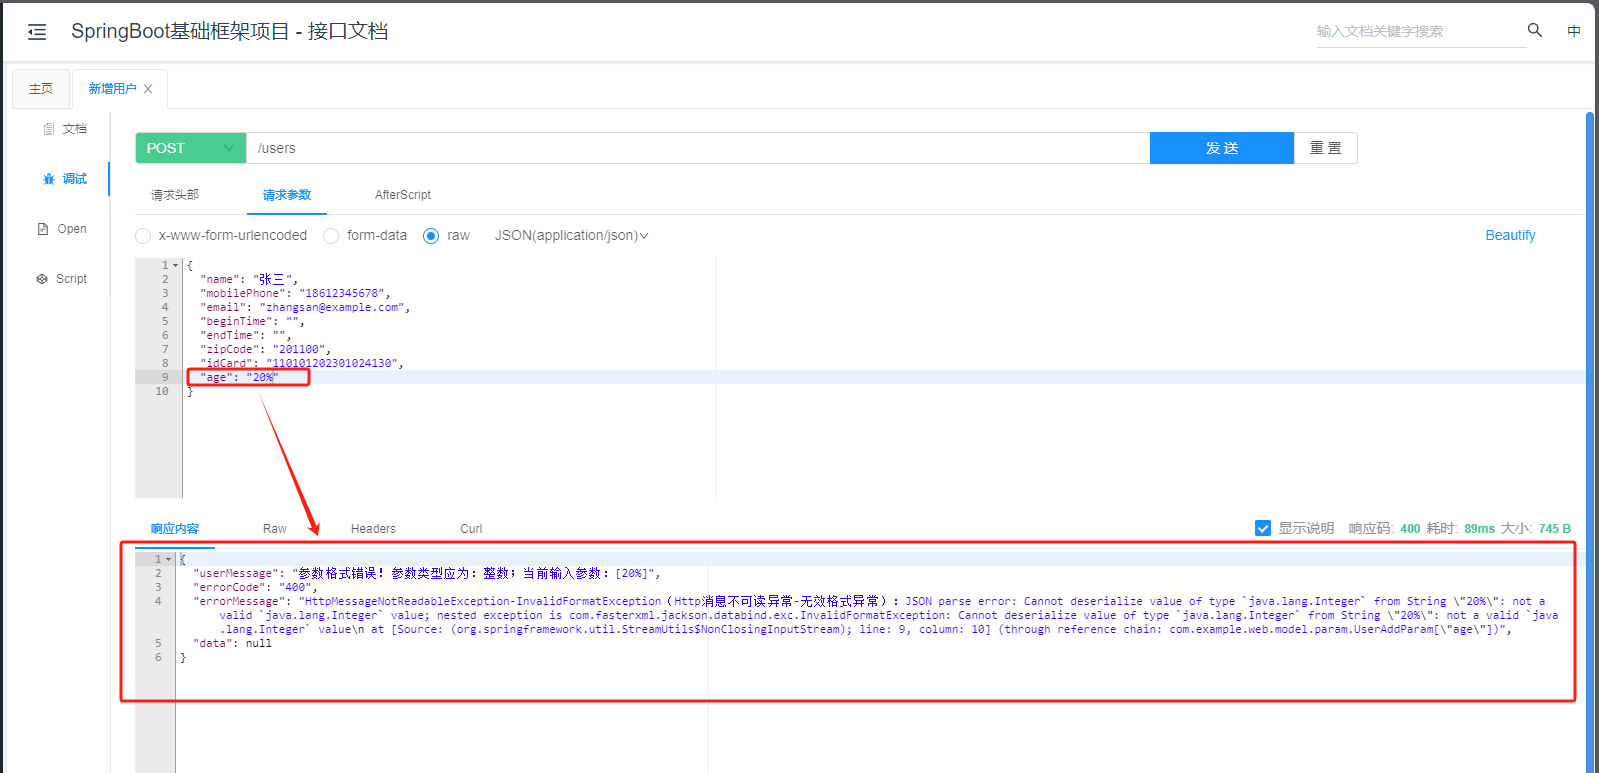Screen dimensions: 1599x773
Task: Click the /users URL input field
Action: [x=698, y=148]
